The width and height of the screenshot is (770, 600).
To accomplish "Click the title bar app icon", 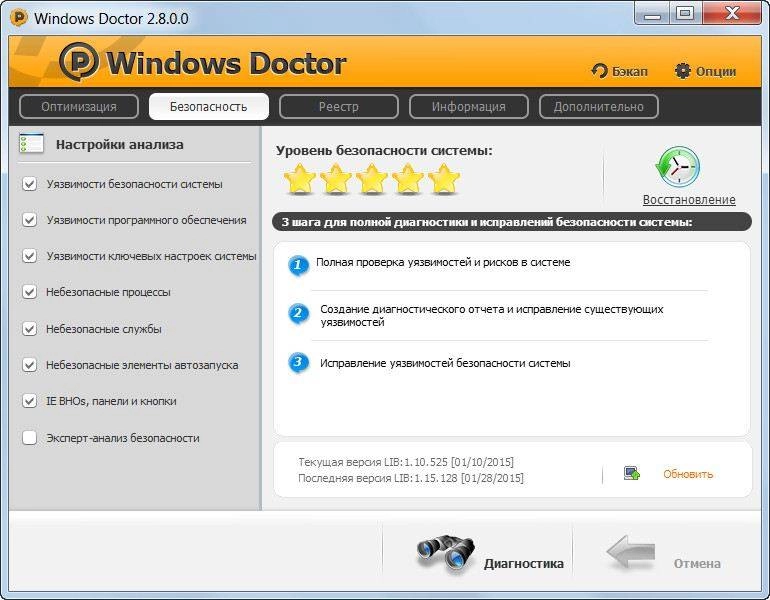I will point(19,18).
